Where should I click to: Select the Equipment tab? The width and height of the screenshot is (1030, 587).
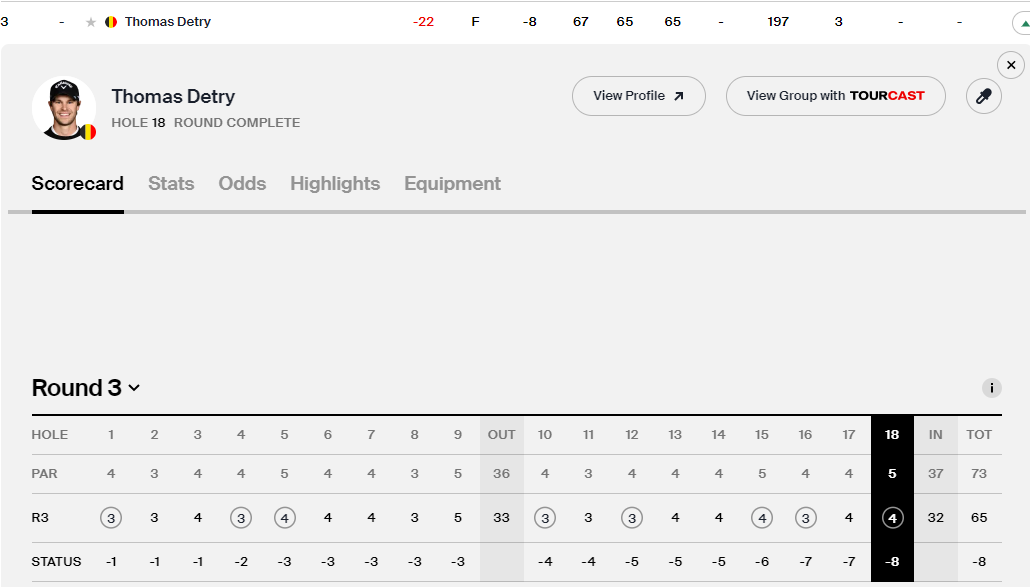452,184
